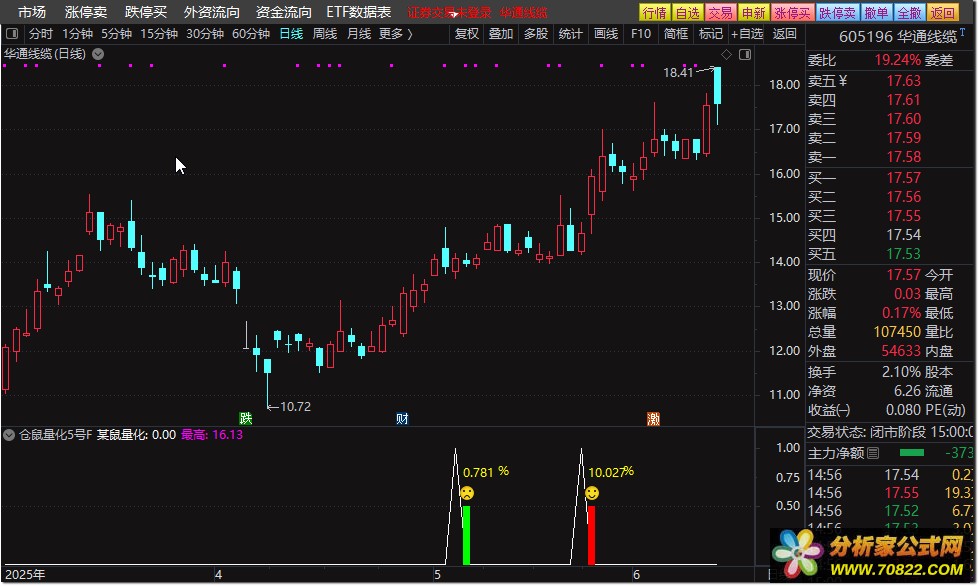This screenshot has height=586, width=980.
Task: Click the 18.41 high price label
Action: point(678,72)
